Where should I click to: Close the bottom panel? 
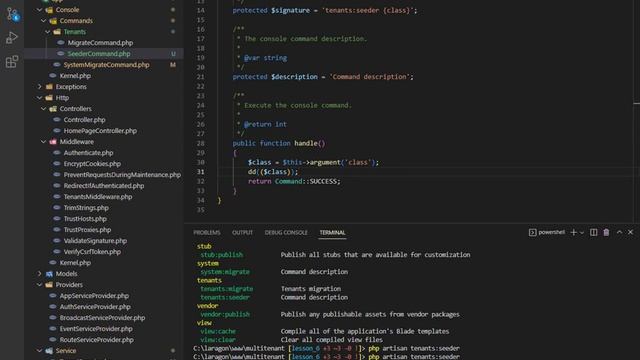[630, 232]
